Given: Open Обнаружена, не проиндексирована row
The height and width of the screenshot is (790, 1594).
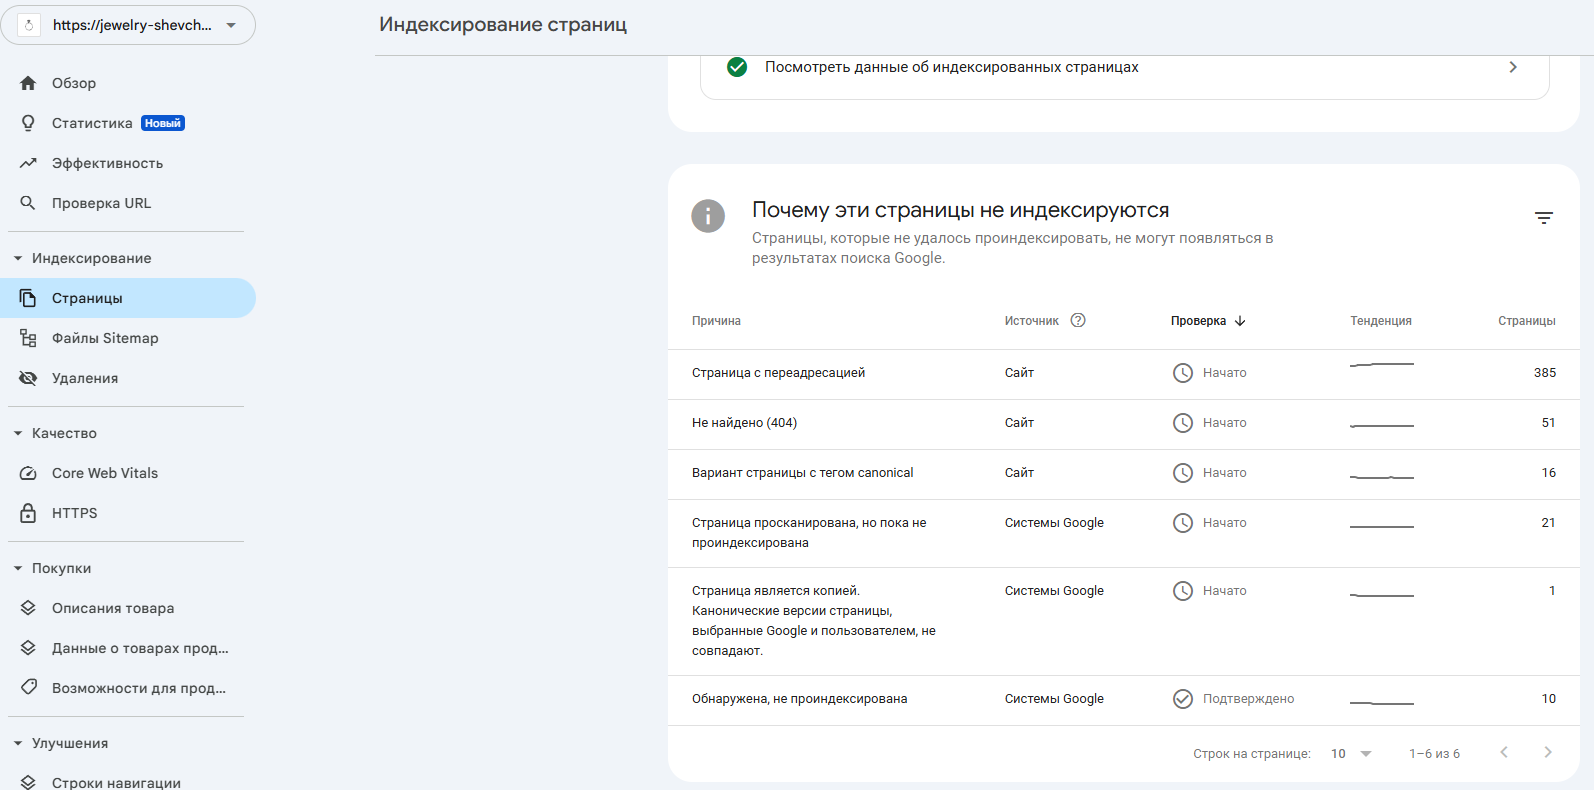Looking at the screenshot, I should coord(1124,700).
